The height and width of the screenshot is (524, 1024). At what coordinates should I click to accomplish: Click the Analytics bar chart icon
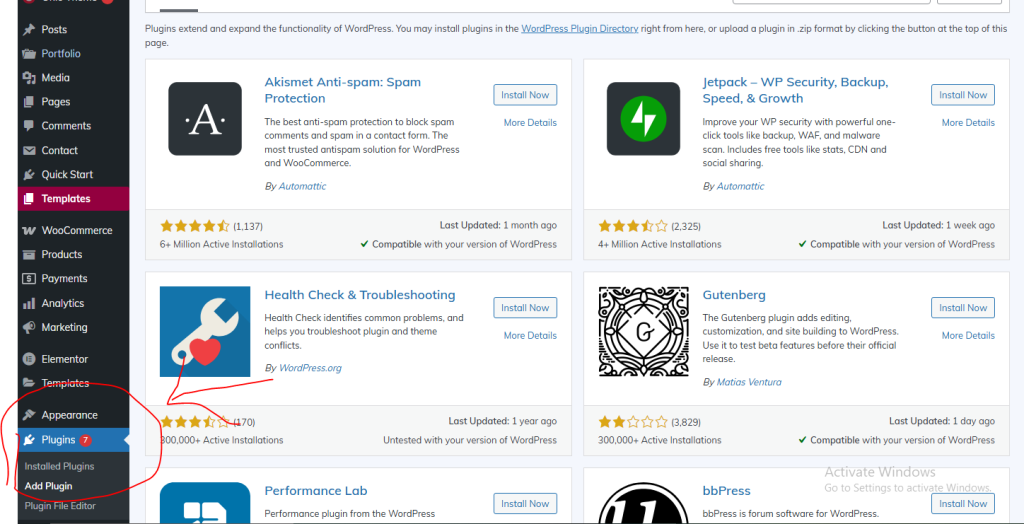pos(29,303)
